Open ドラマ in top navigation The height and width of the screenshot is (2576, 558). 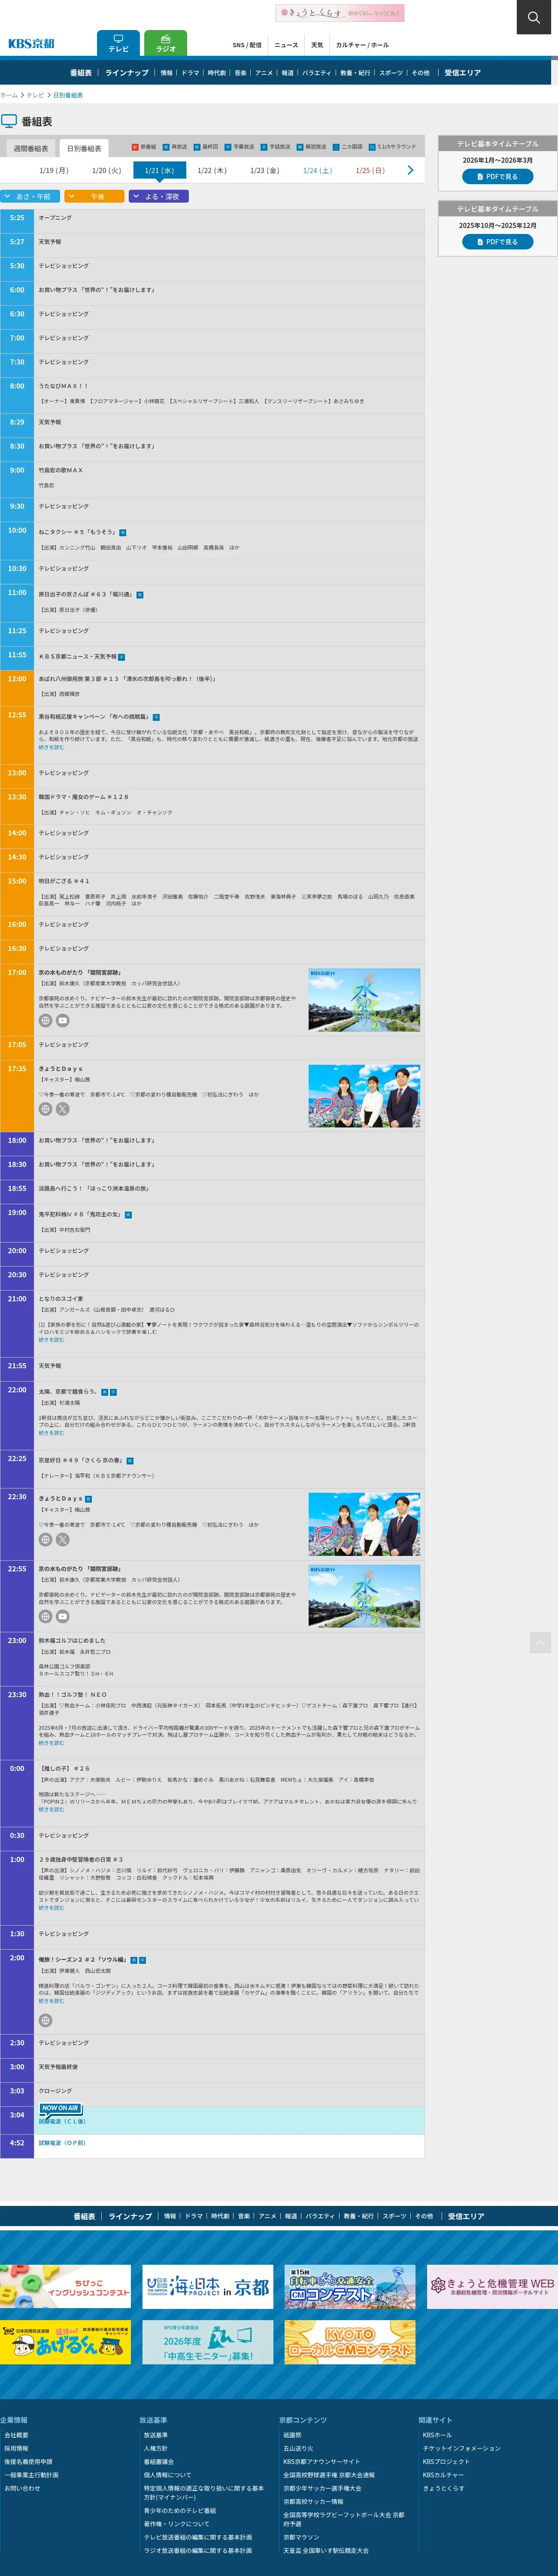[190, 73]
